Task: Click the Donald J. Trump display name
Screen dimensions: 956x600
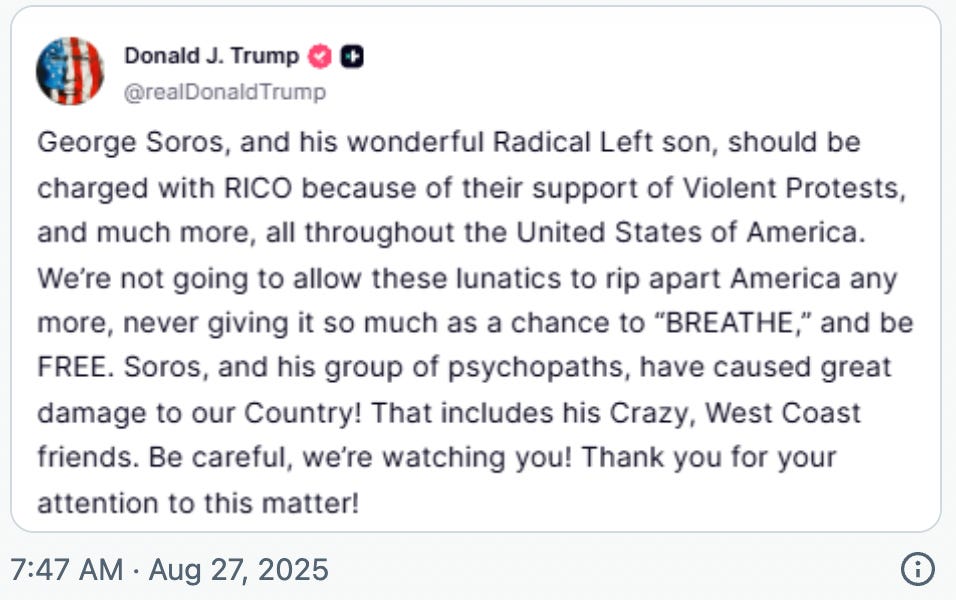Action: click(x=212, y=56)
